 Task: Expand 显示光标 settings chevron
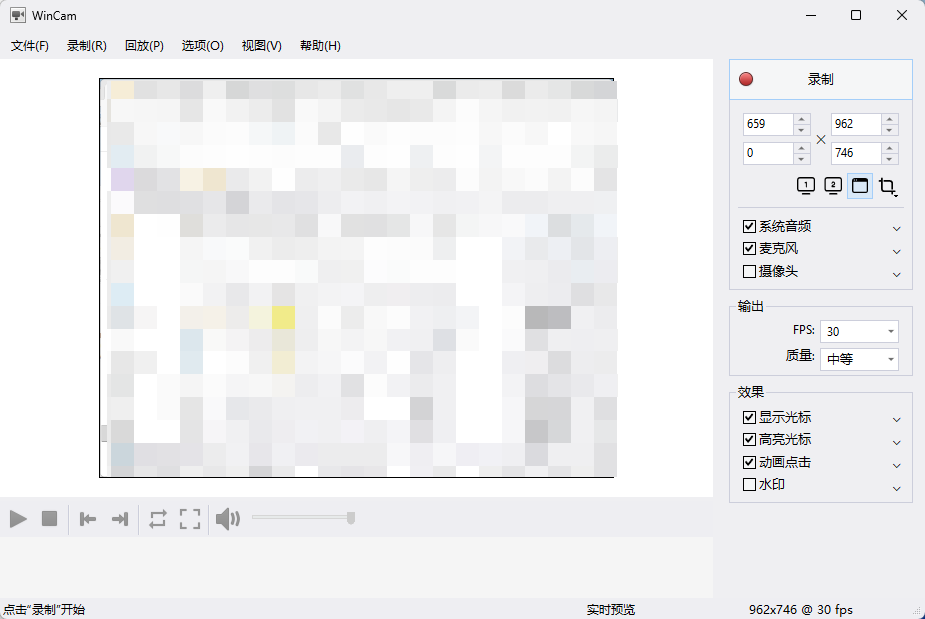pos(897,420)
